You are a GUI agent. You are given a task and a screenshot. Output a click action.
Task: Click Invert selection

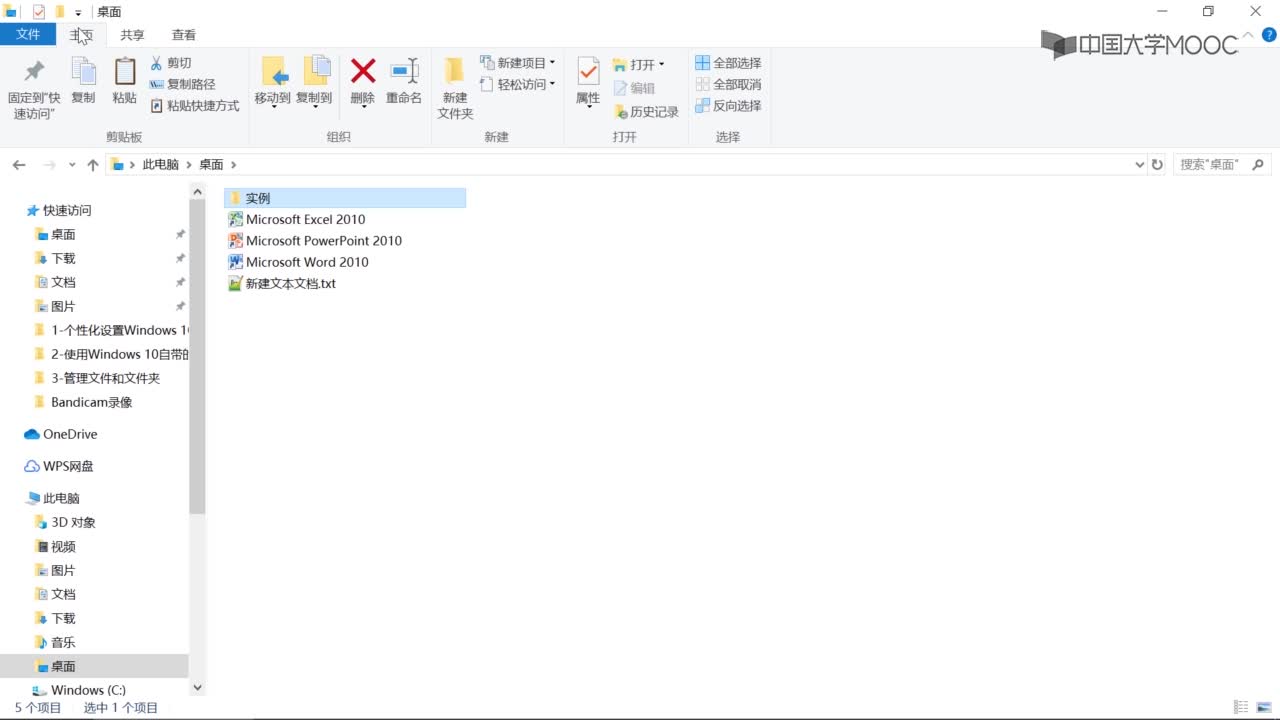coord(728,105)
